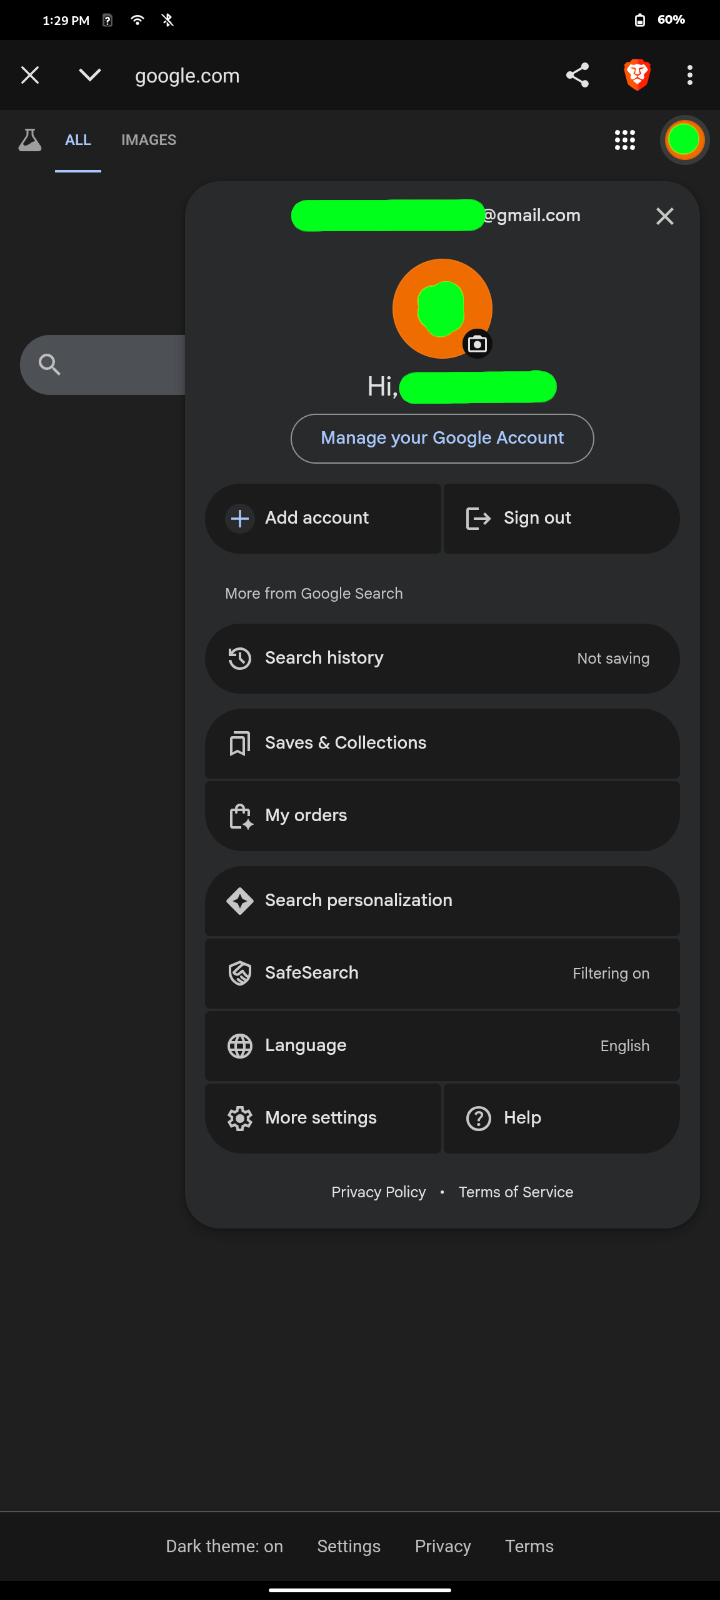The height and width of the screenshot is (1600, 720).
Task: Open SafeSearch filtering setting
Action: [442, 973]
